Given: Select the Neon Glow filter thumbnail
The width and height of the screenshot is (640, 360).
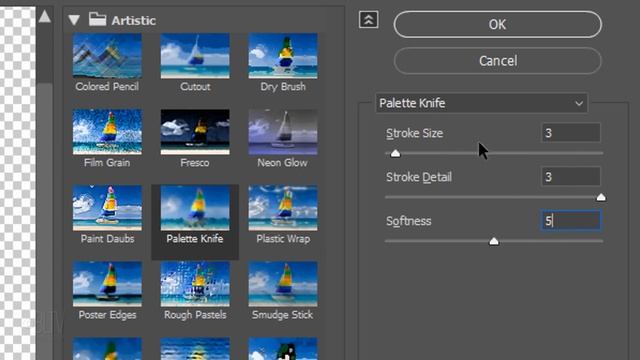Looking at the screenshot, I should [x=283, y=132].
